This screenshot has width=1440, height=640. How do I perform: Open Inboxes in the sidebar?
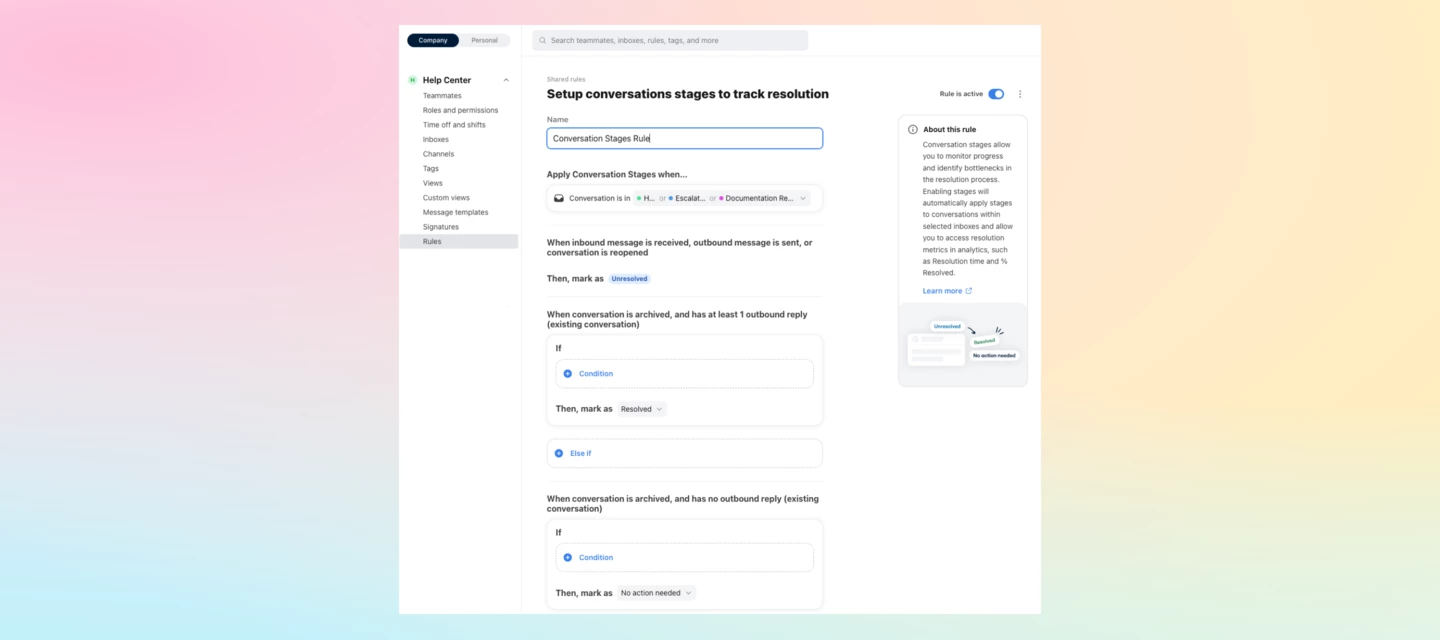point(436,139)
